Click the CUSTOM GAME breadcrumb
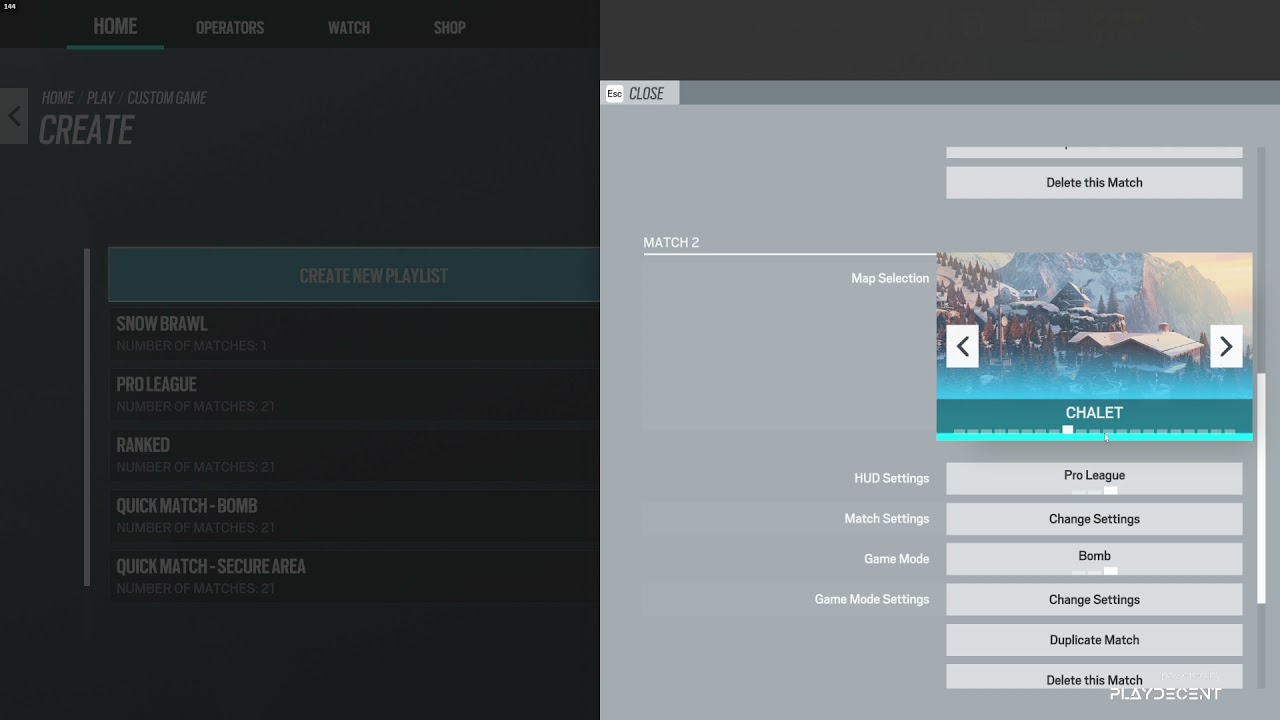This screenshot has width=1280, height=720. (x=167, y=98)
